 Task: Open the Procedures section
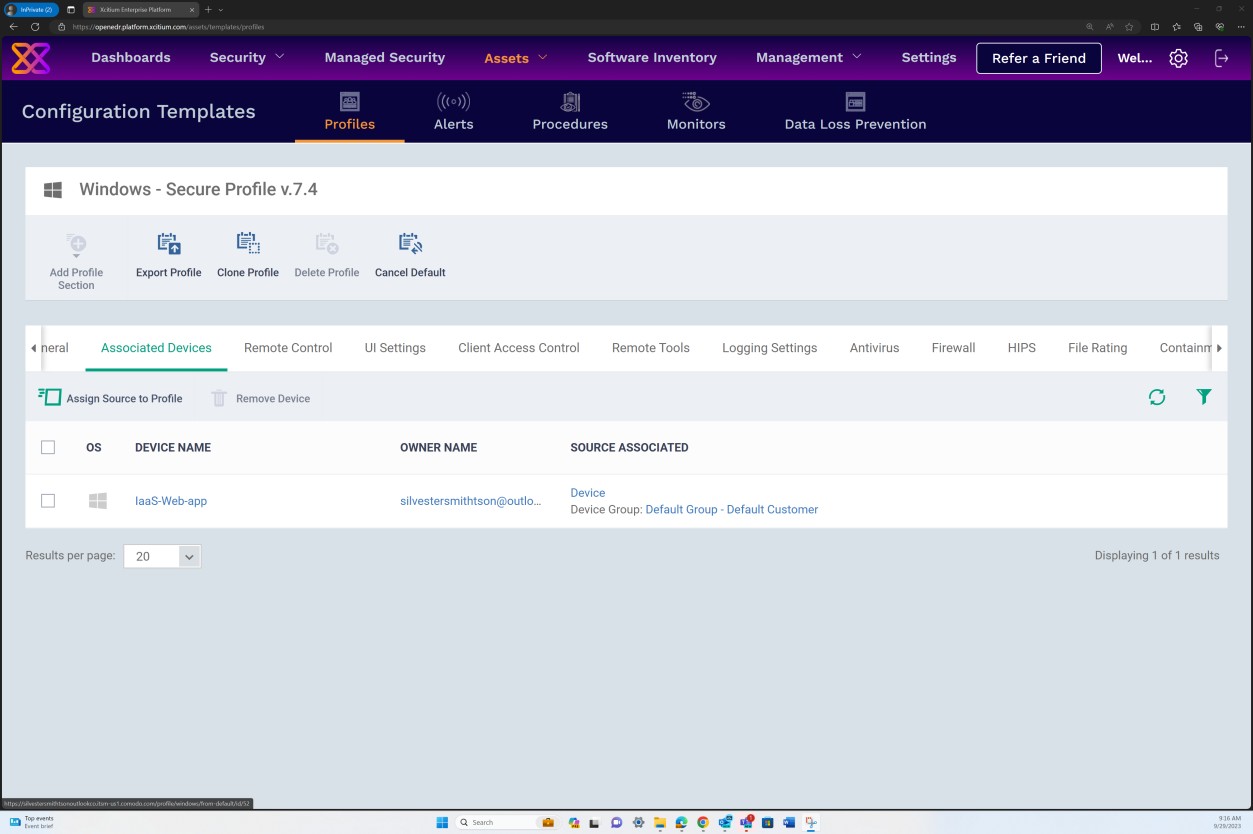coord(570,112)
